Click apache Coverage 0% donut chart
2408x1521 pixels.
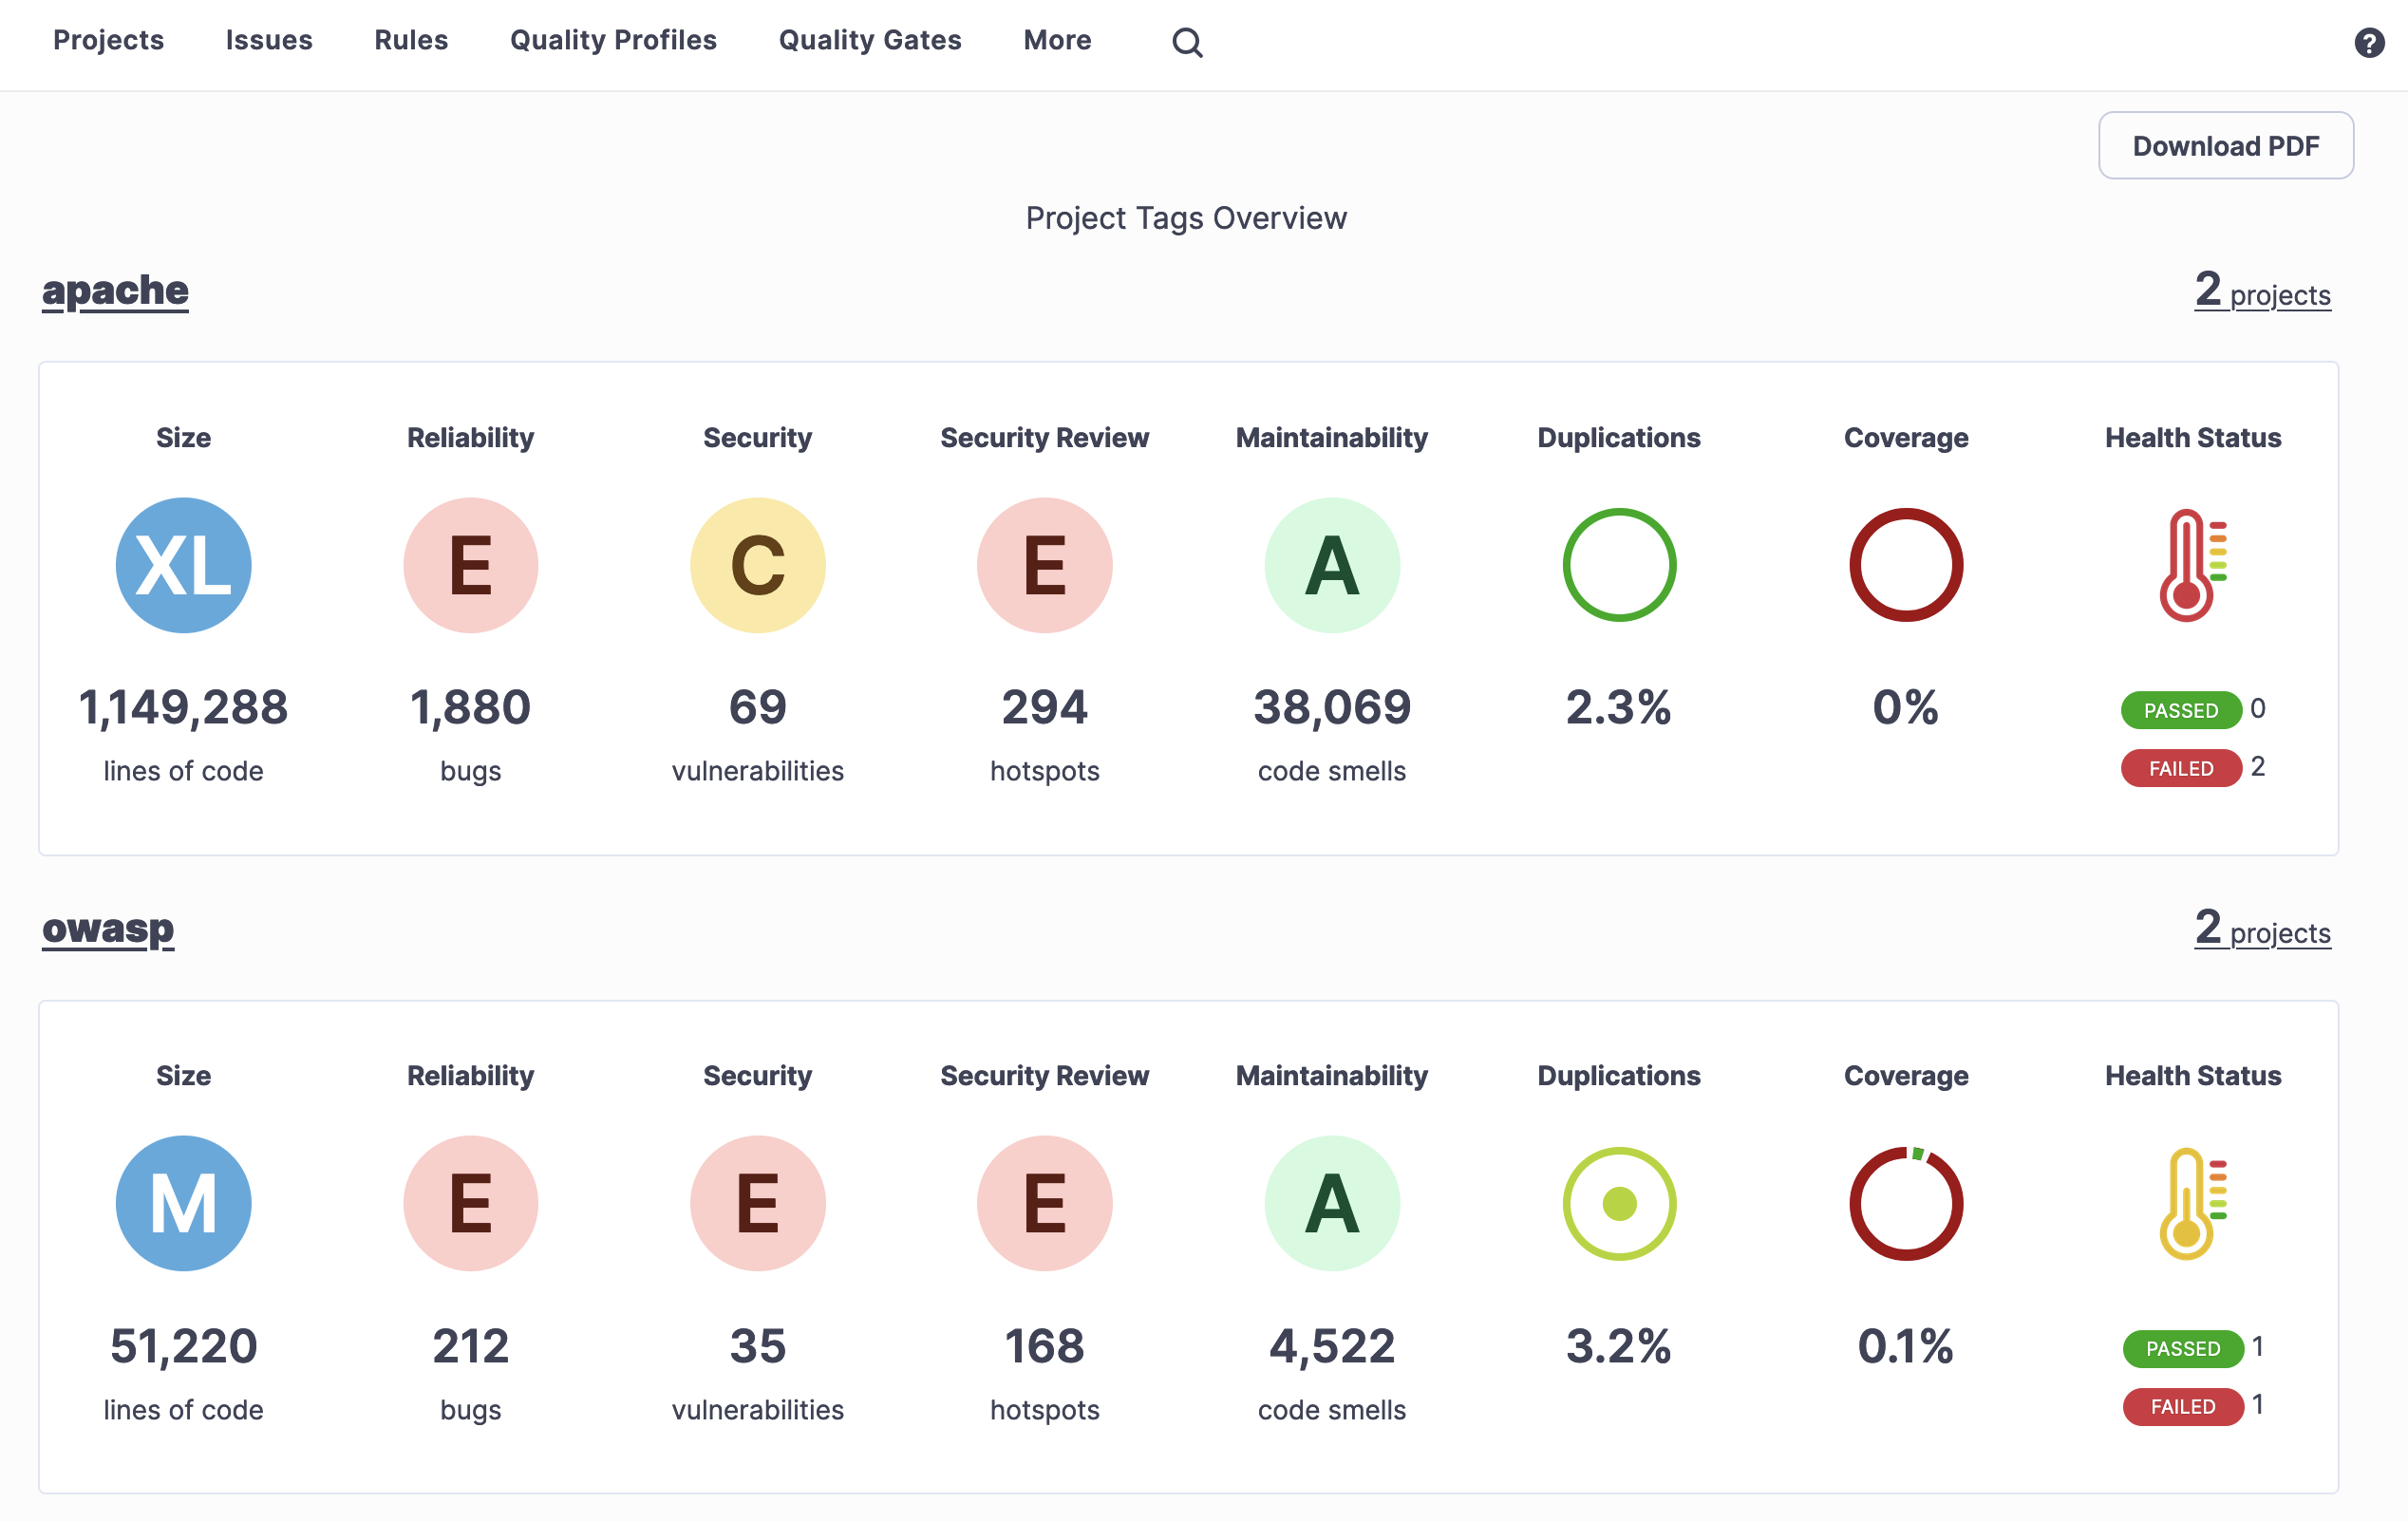coord(1905,565)
